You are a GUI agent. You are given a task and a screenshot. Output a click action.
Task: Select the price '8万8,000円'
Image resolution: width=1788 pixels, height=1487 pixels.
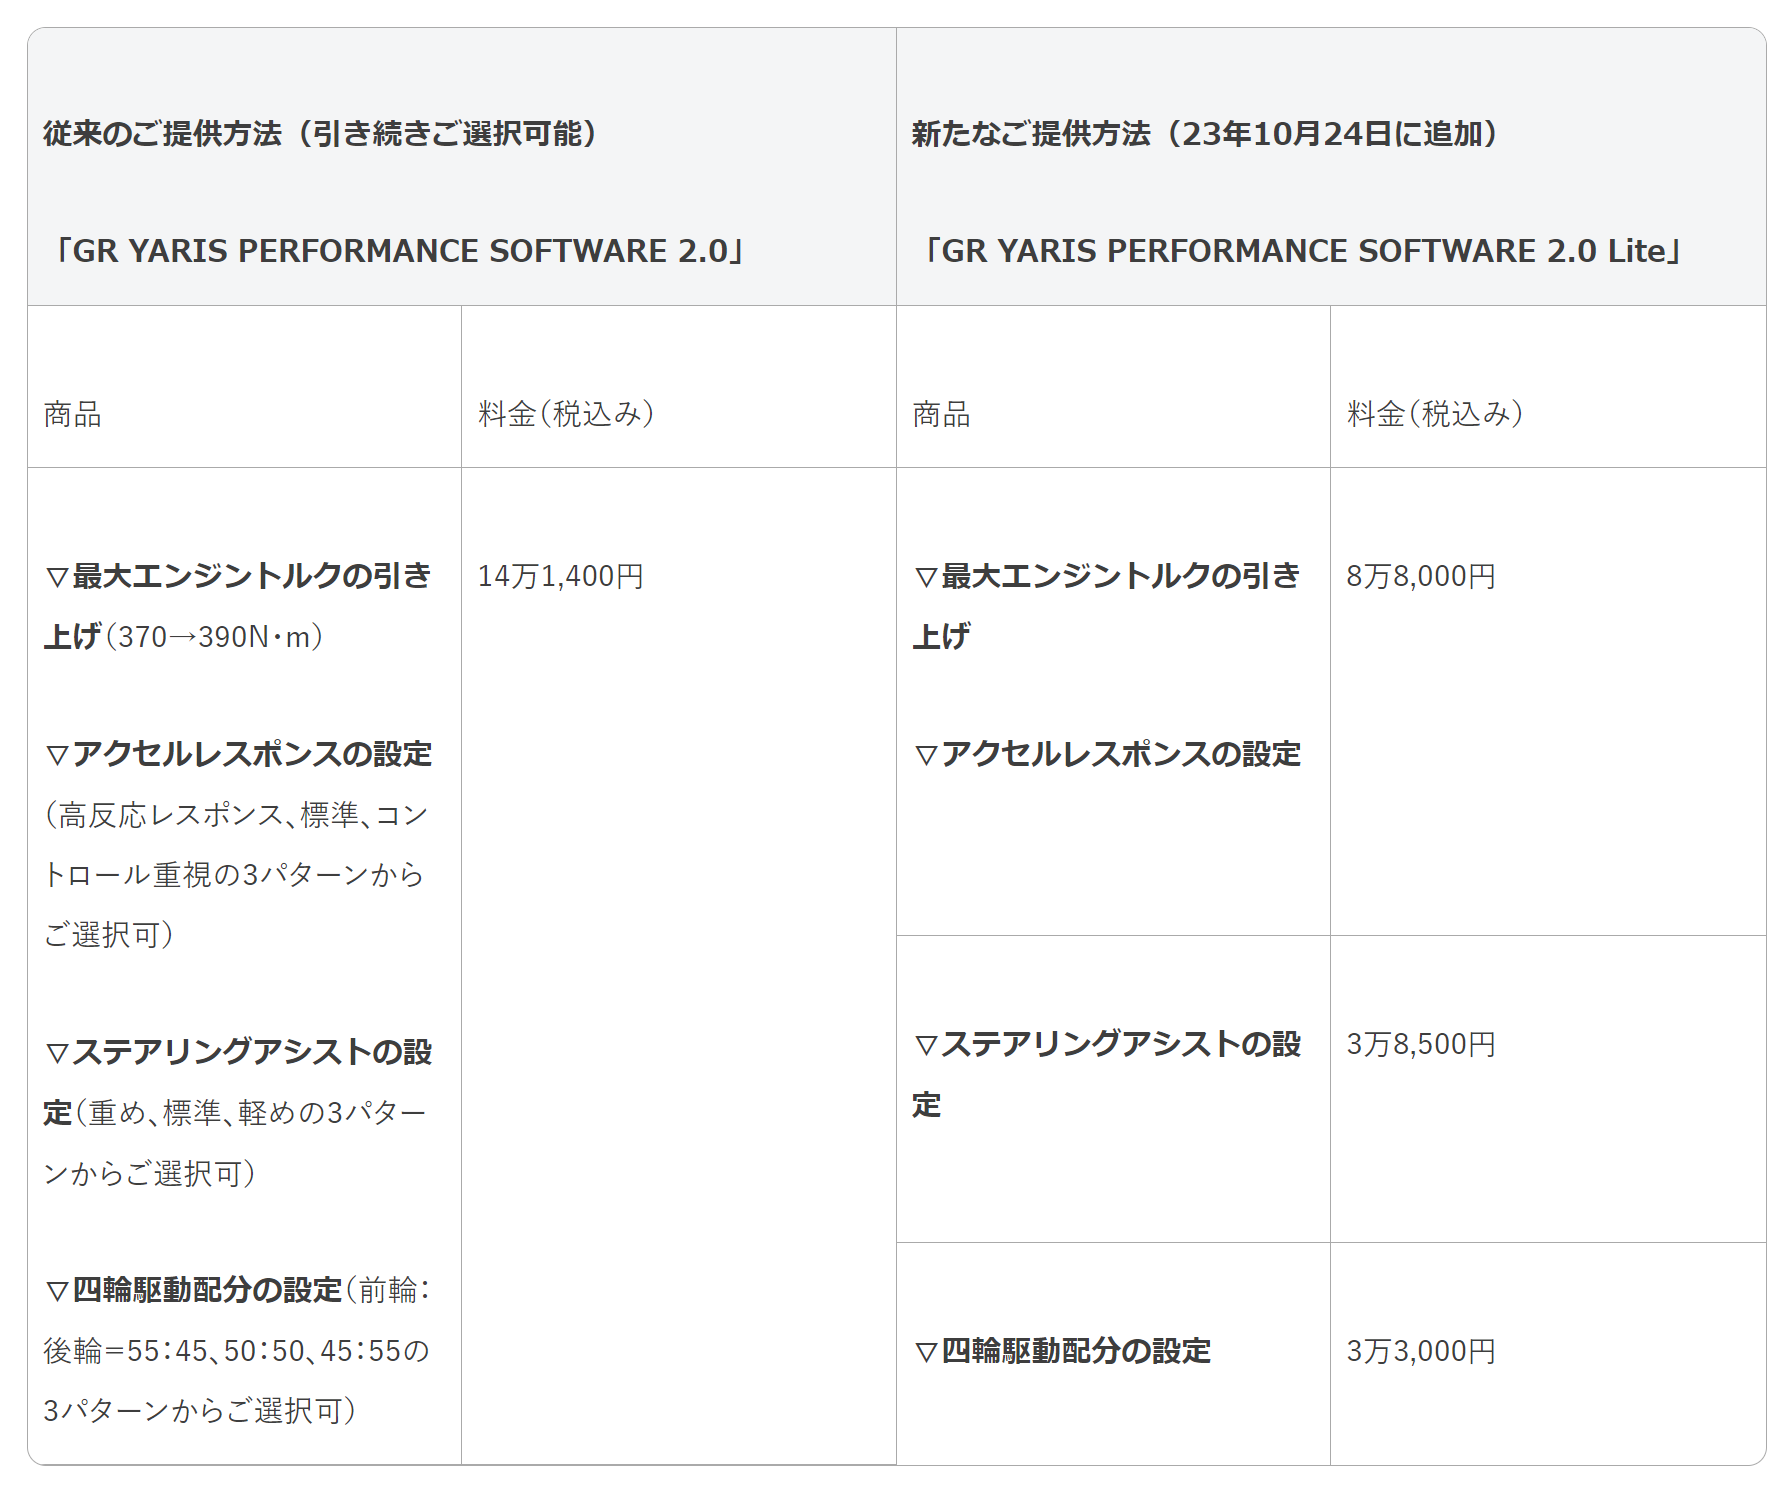[1422, 576]
